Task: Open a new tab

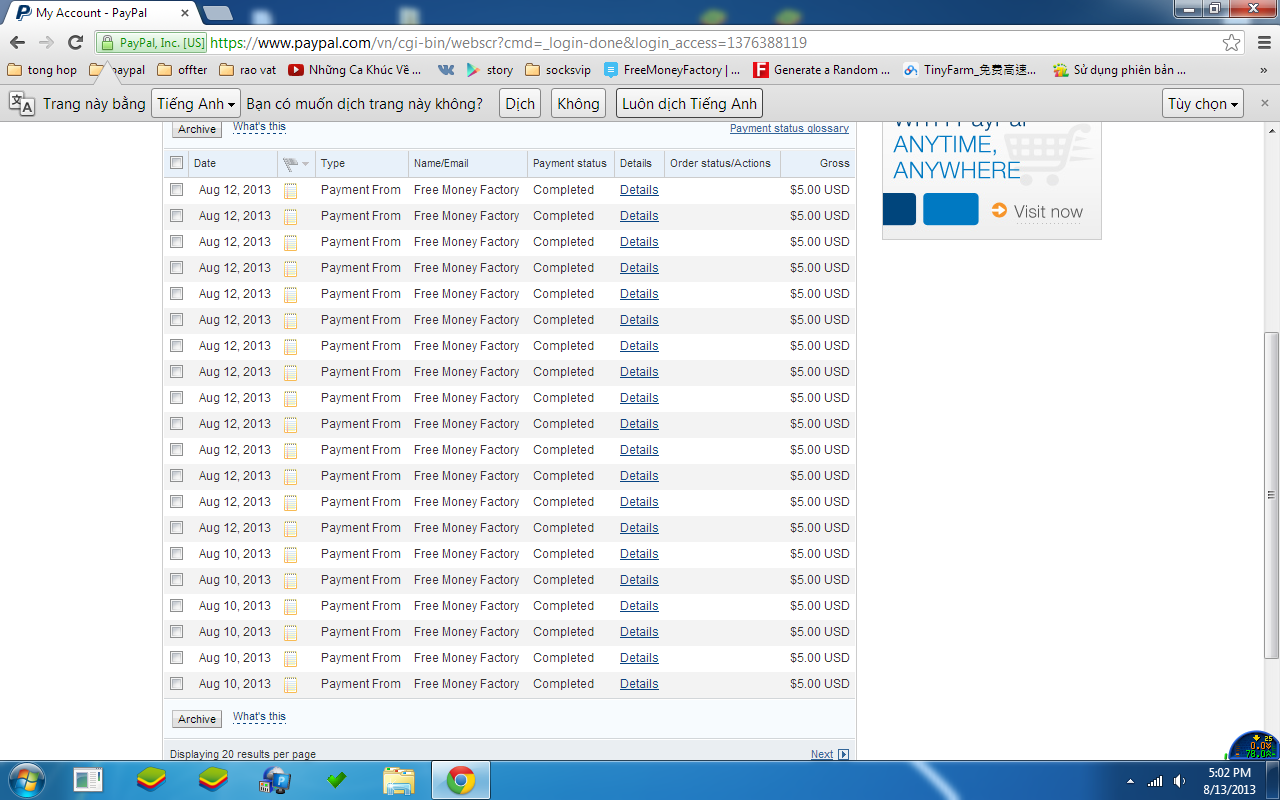Action: pos(217,13)
